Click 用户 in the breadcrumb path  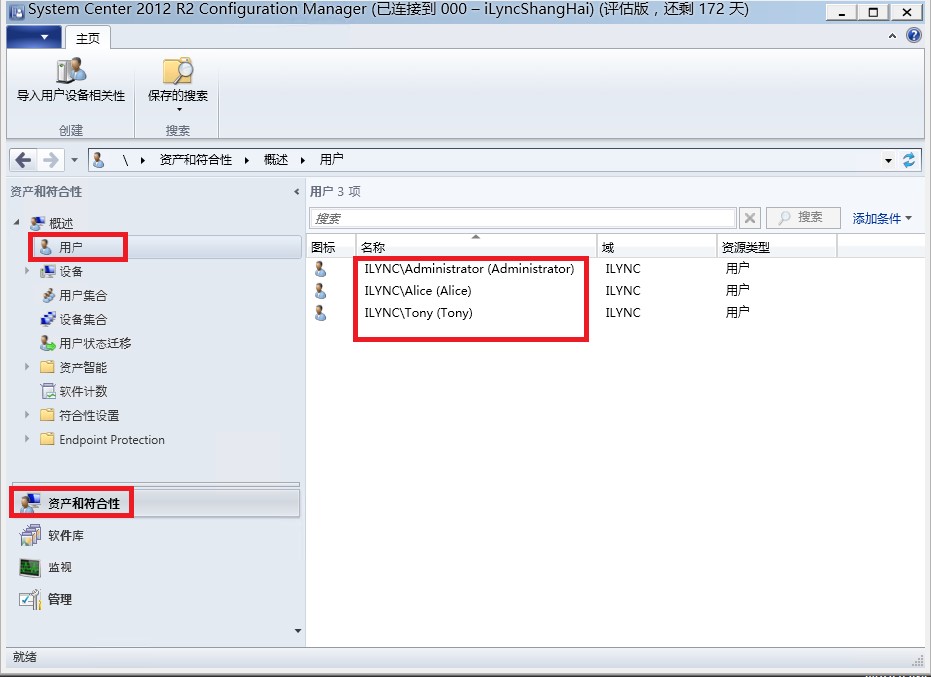point(331,160)
